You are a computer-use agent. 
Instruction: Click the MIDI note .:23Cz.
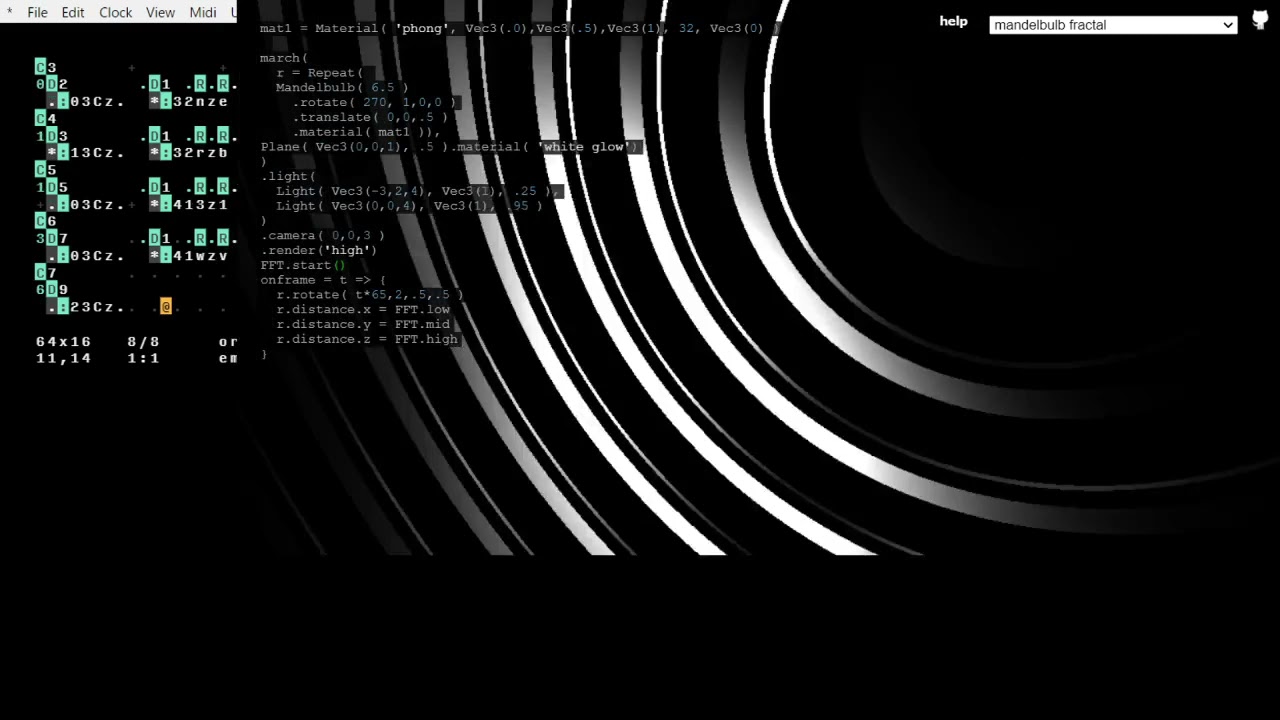86,307
